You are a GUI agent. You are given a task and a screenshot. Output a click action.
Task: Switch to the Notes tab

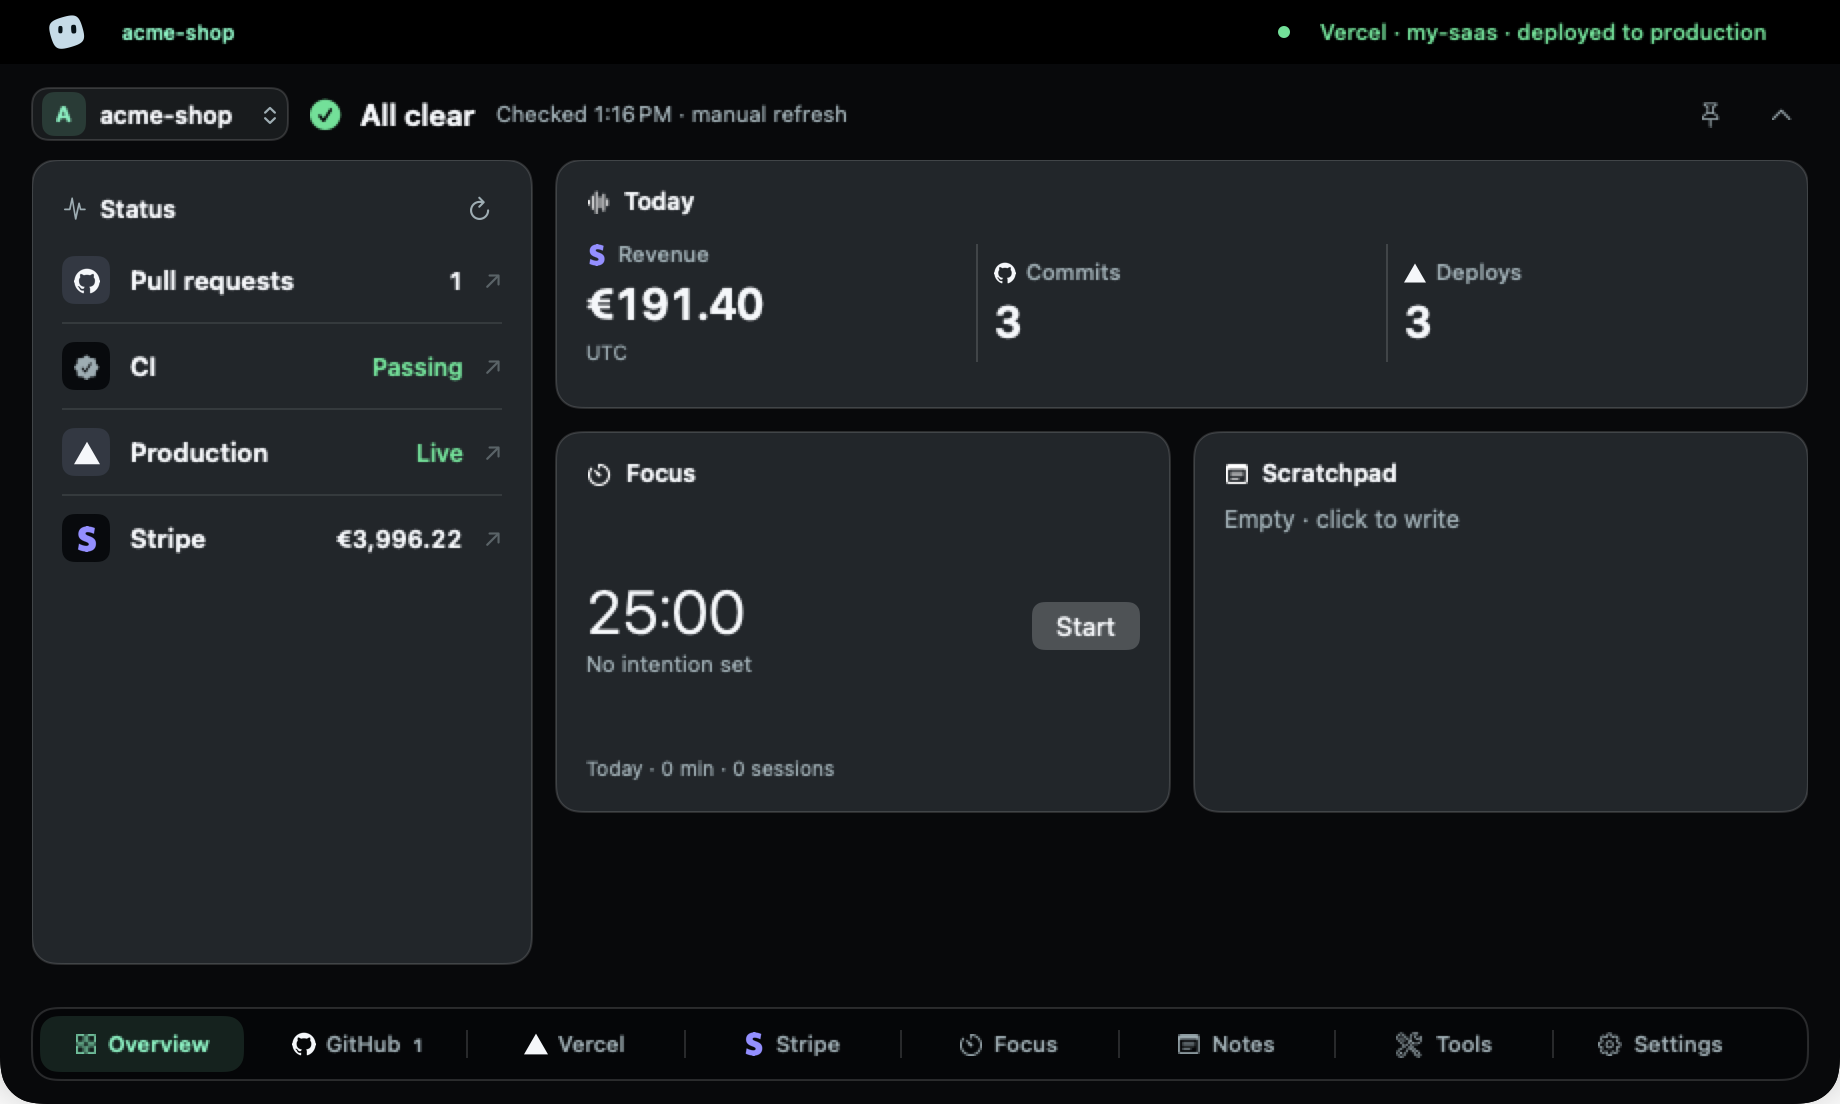click(1226, 1044)
